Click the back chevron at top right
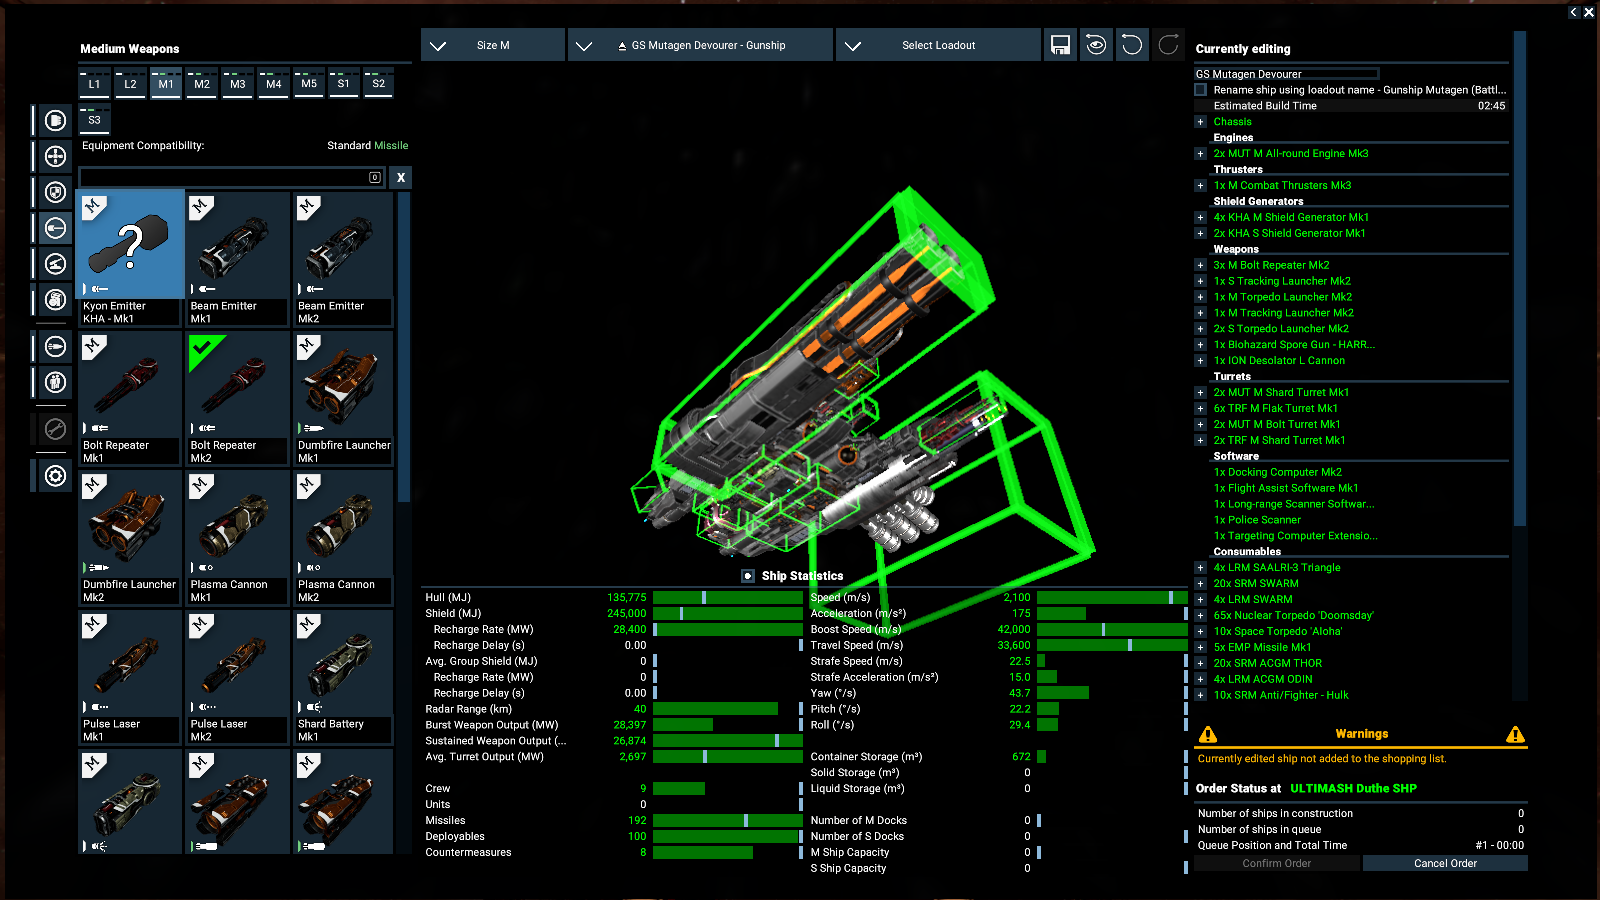 (x=1573, y=12)
